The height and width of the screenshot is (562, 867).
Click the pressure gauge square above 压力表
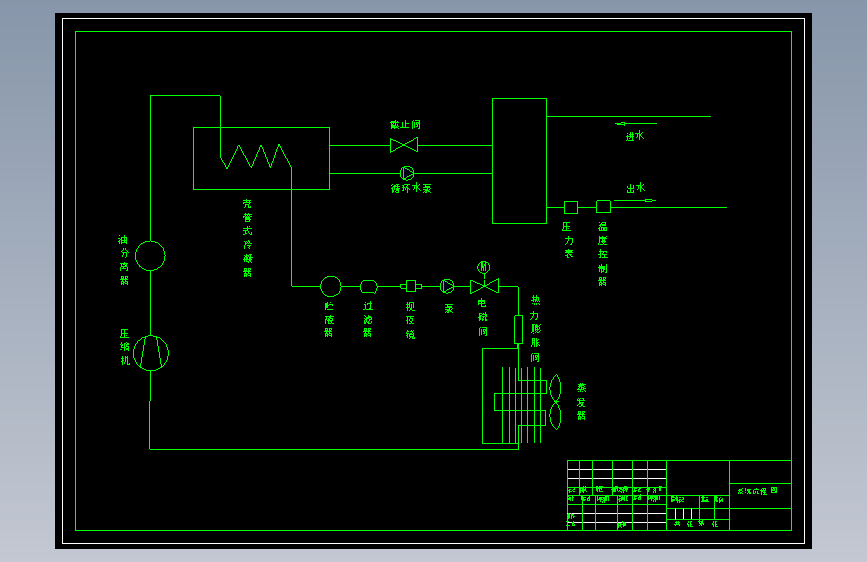click(571, 207)
